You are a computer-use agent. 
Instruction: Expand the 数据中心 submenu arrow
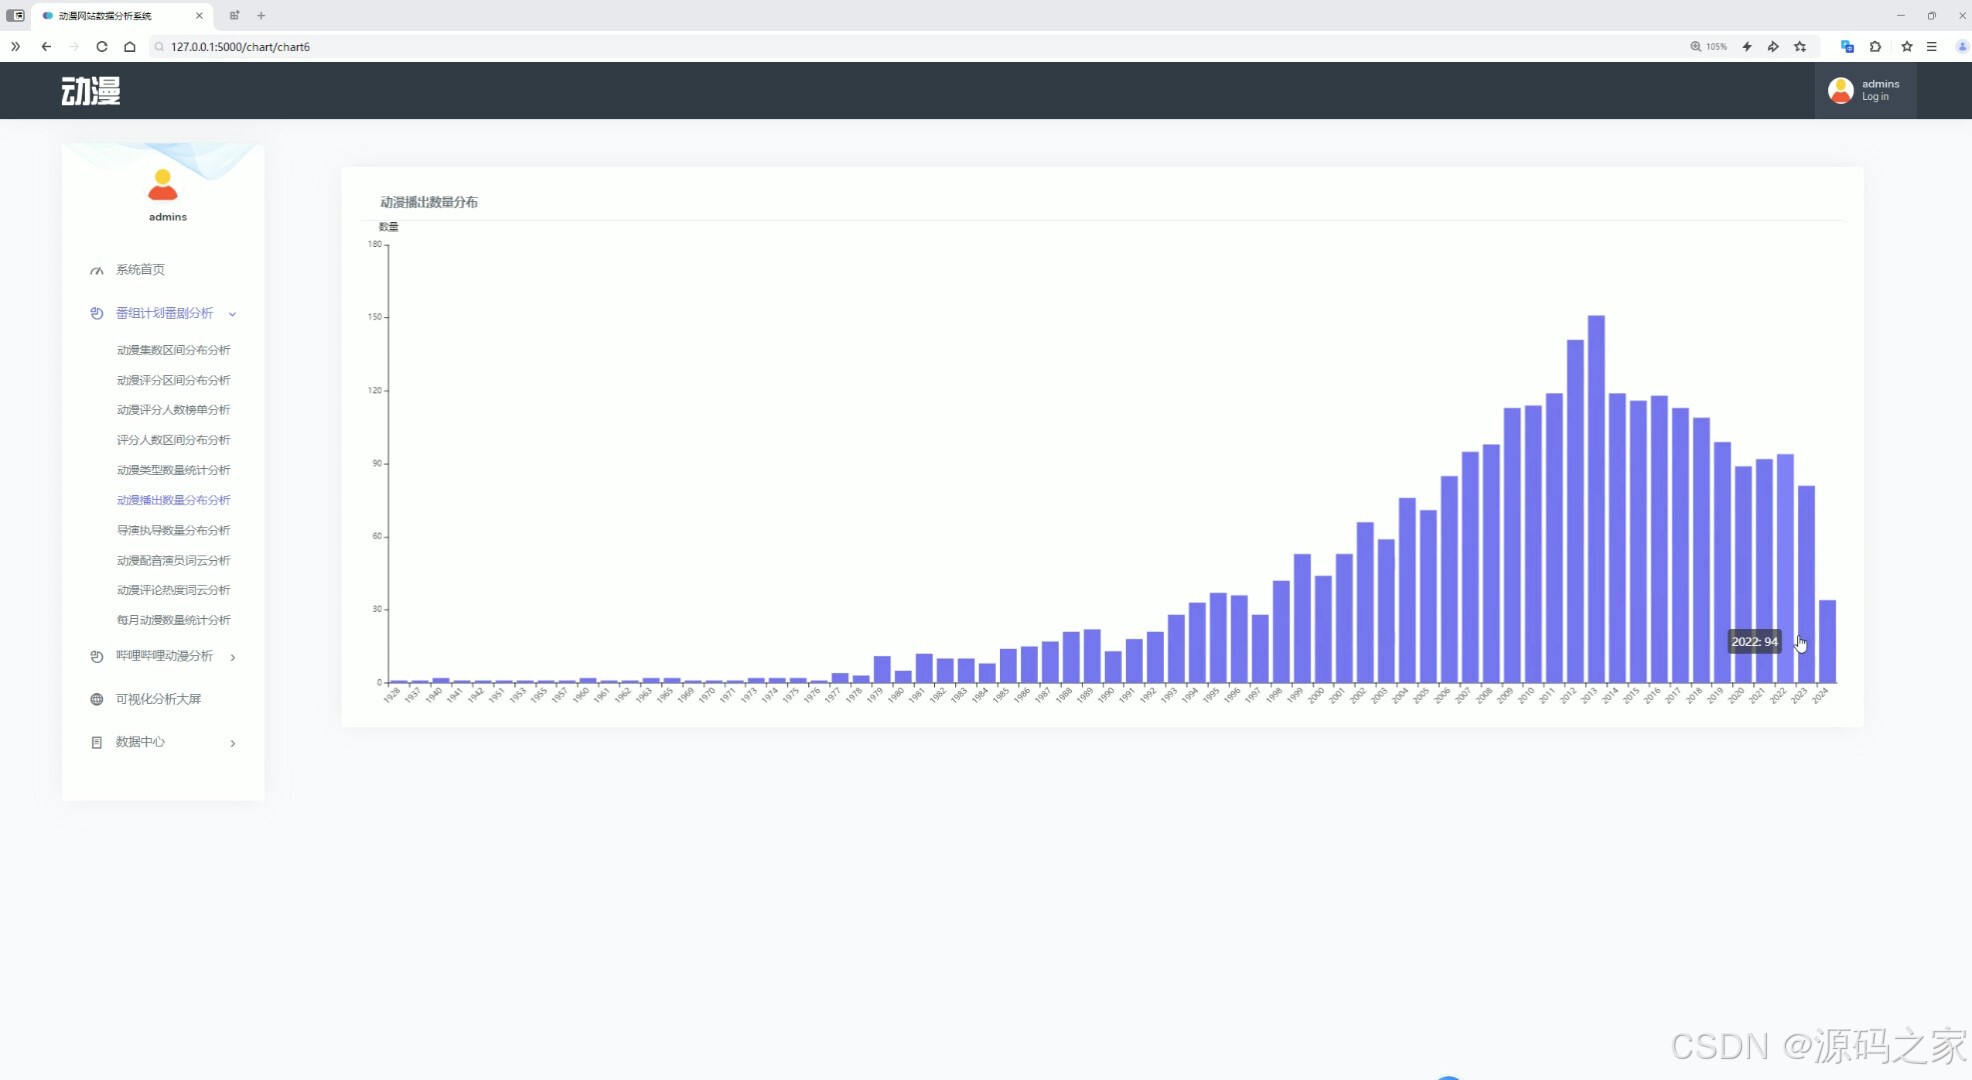pyautogui.click(x=232, y=743)
